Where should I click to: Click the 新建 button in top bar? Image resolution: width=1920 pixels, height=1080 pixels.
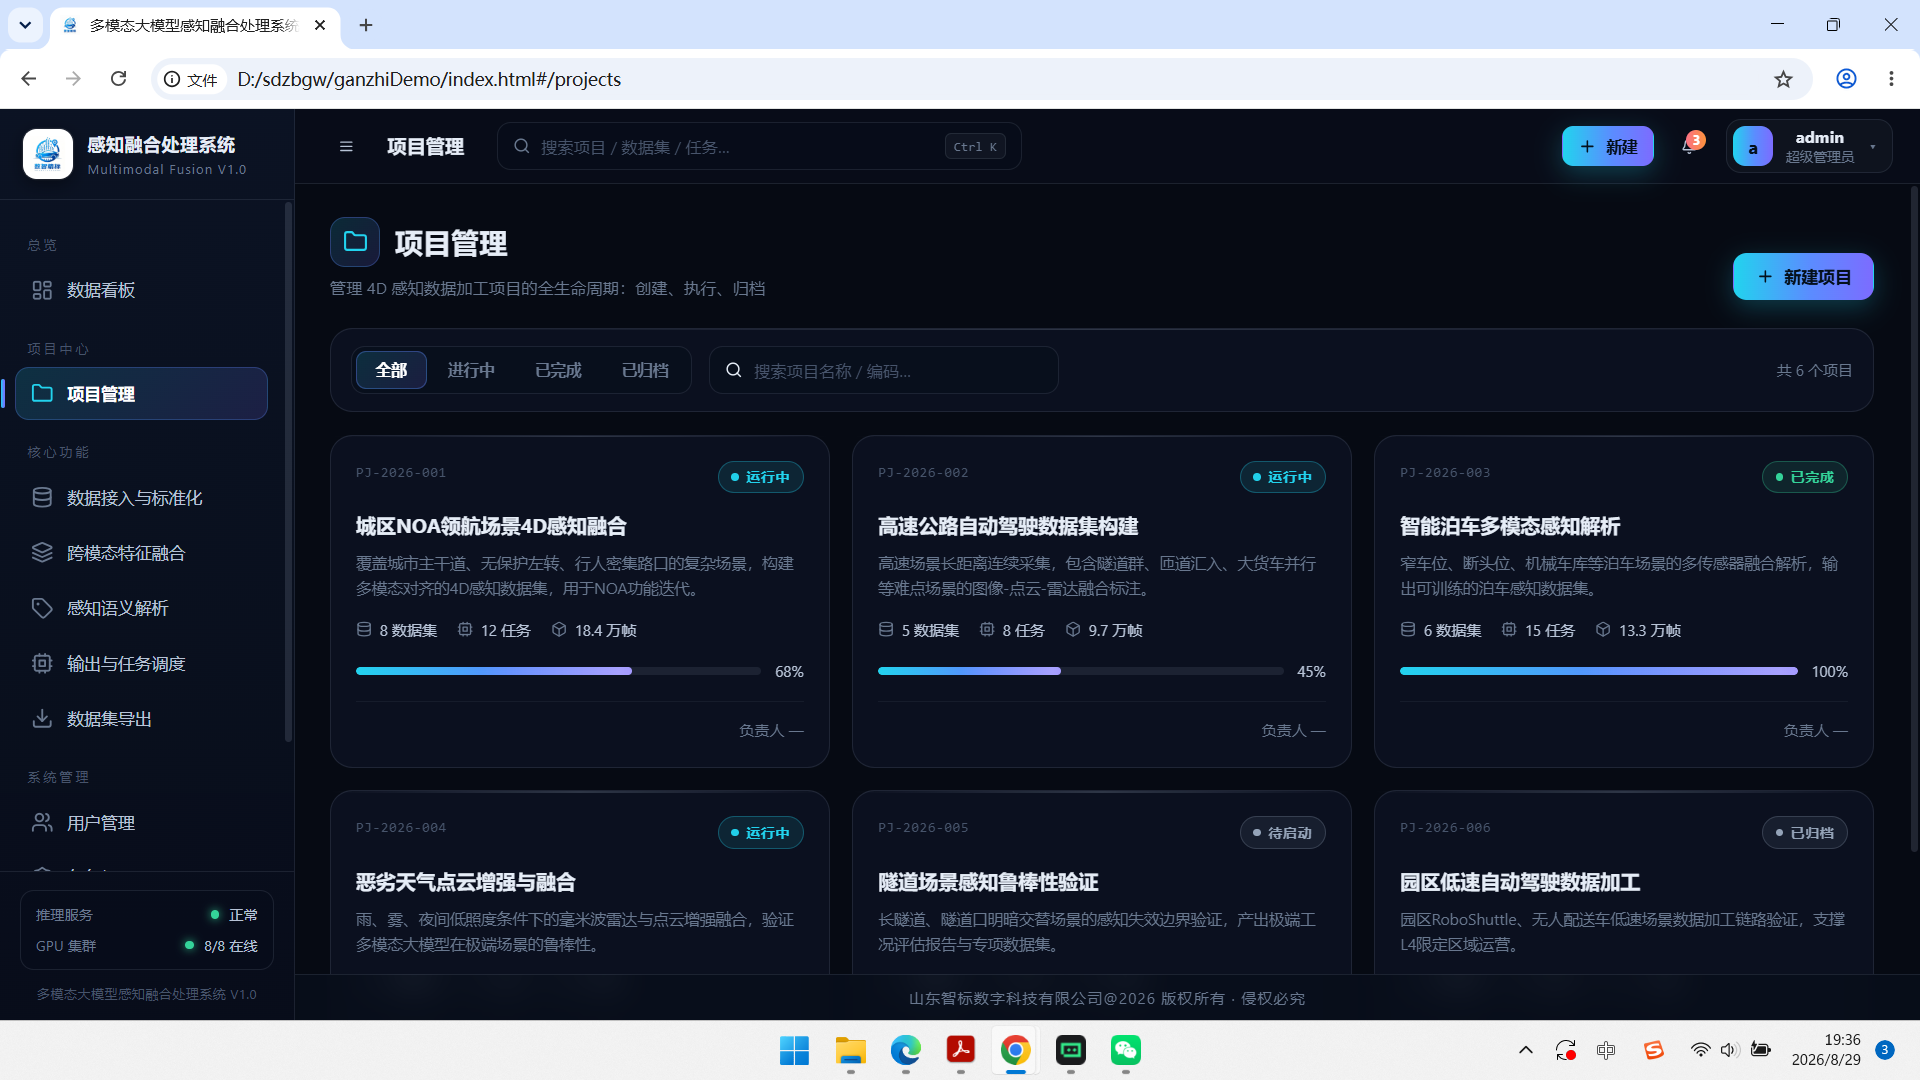[x=1608, y=146]
